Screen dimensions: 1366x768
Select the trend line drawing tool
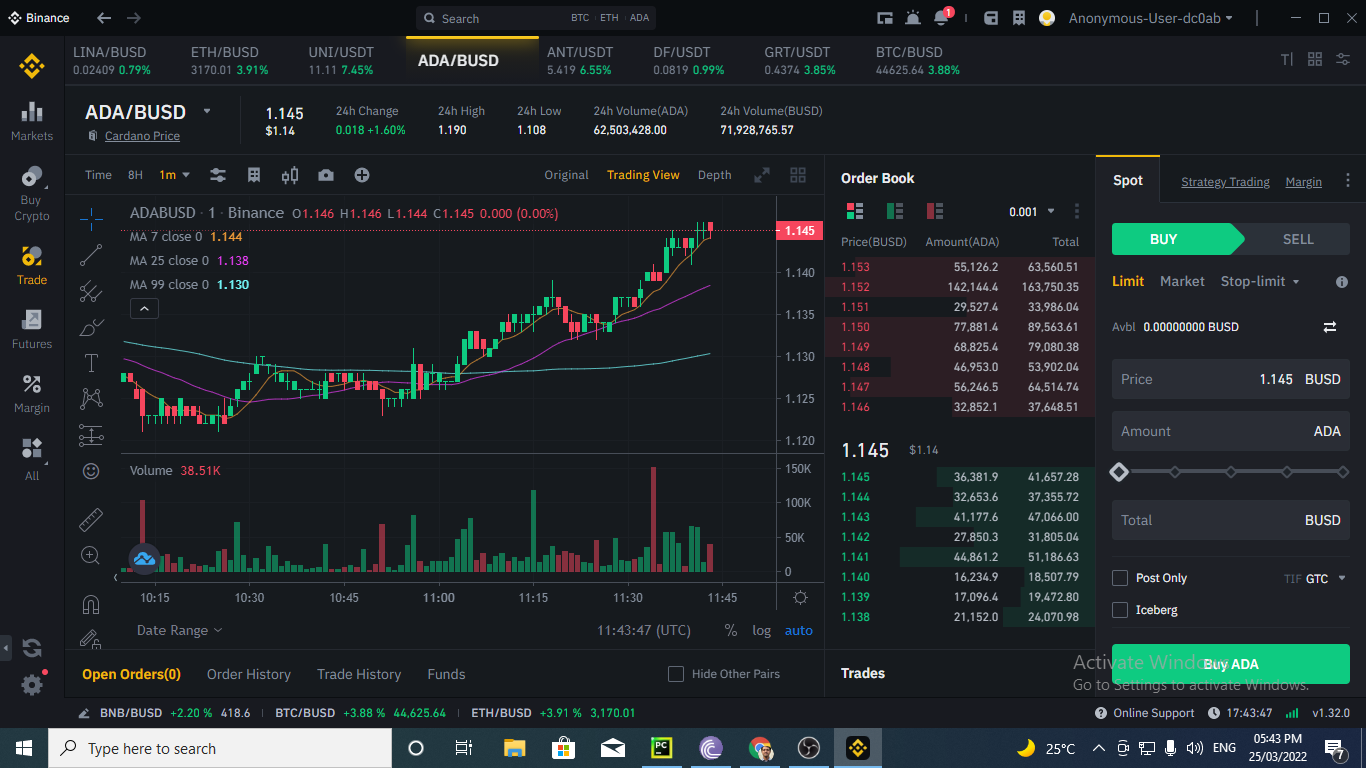(x=90, y=254)
